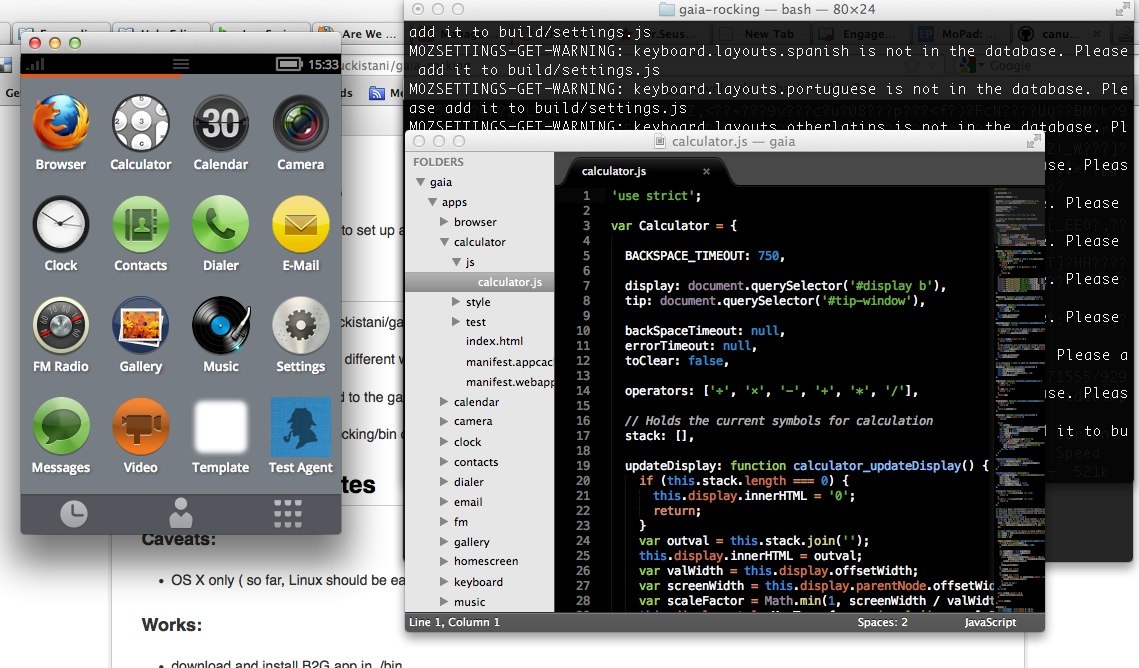The image size is (1139, 668).
Task: Expand the music folder in sidebar
Action: coord(445,601)
